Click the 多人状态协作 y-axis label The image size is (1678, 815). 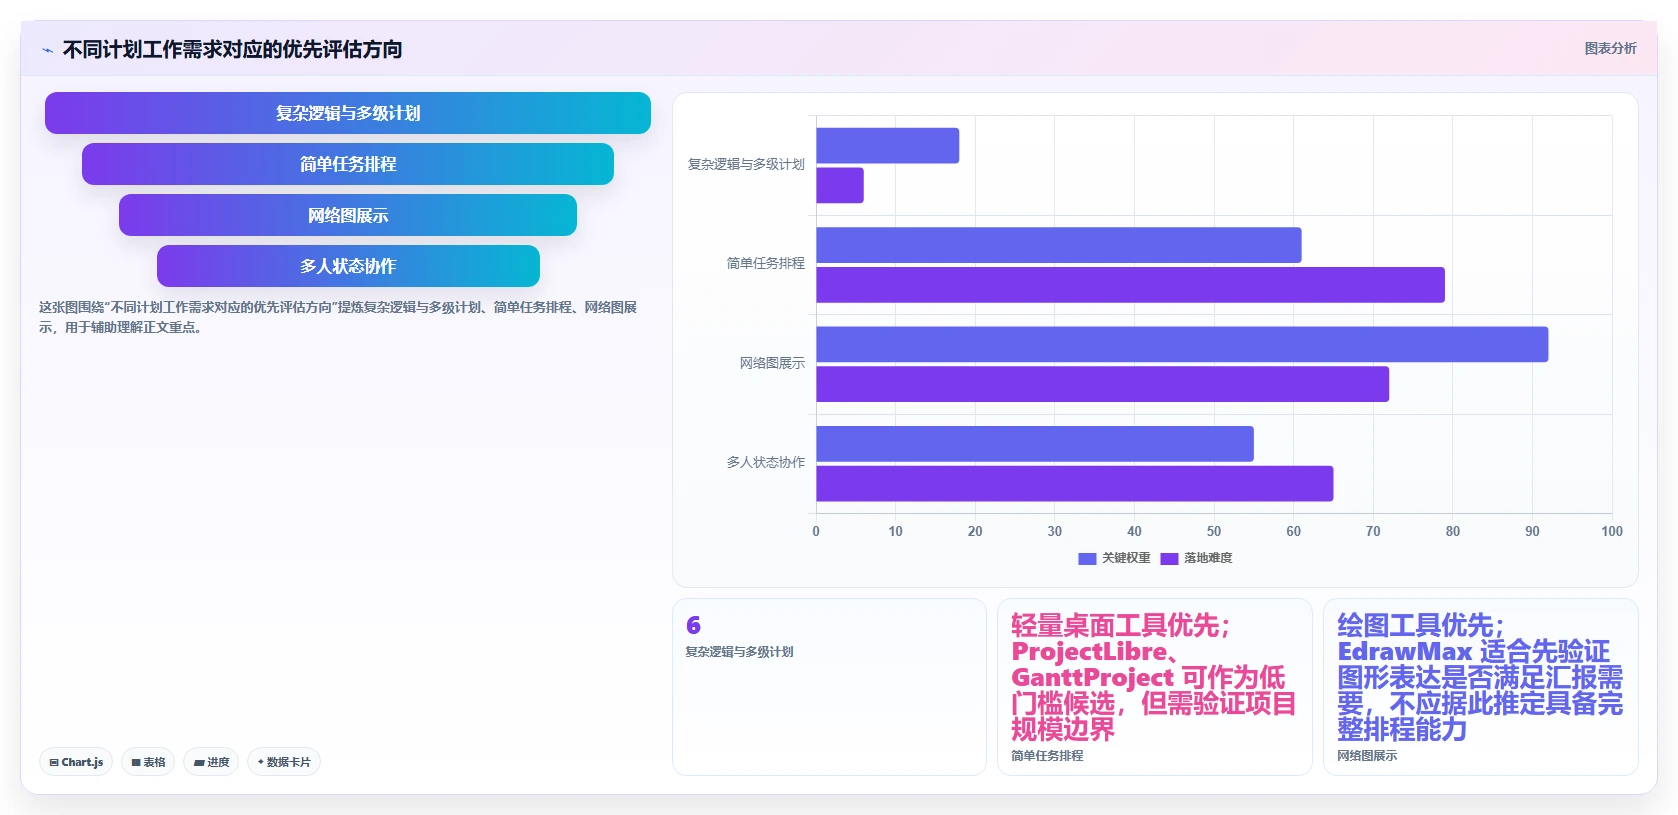765,462
